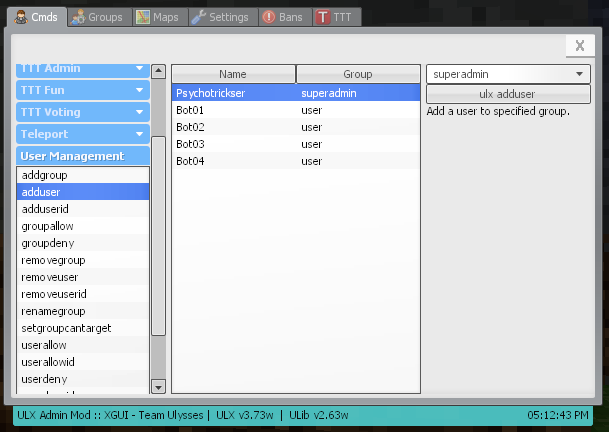
Task: Select player Bot03
Action: (296, 144)
